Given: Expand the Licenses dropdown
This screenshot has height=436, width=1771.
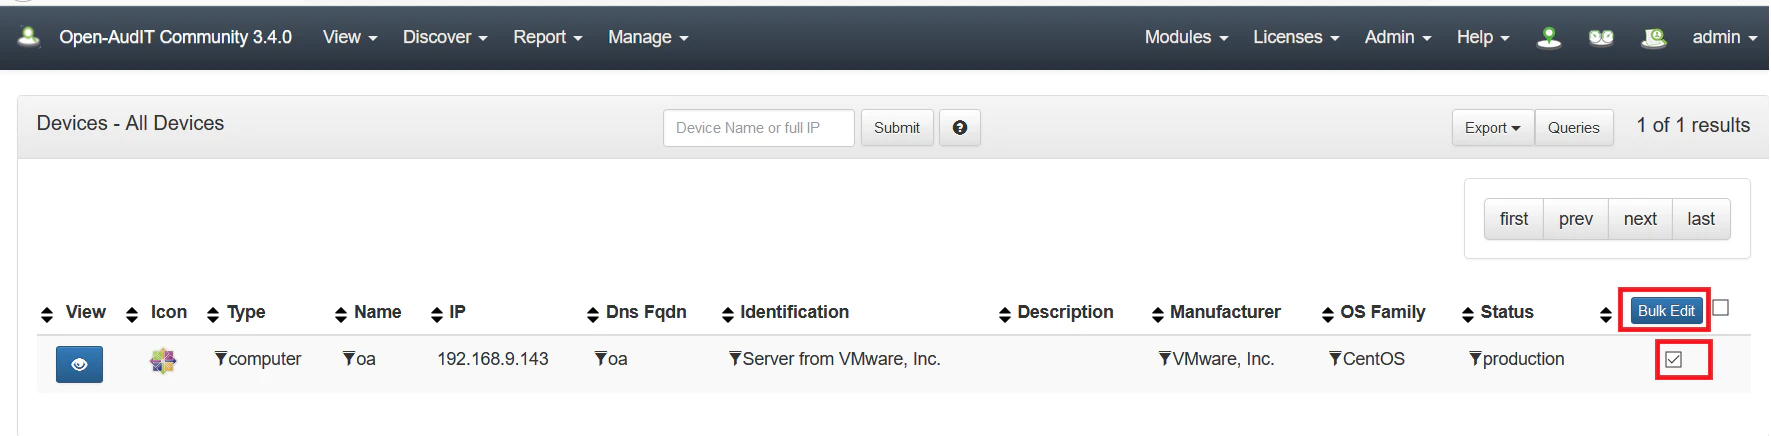Looking at the screenshot, I should [1296, 37].
